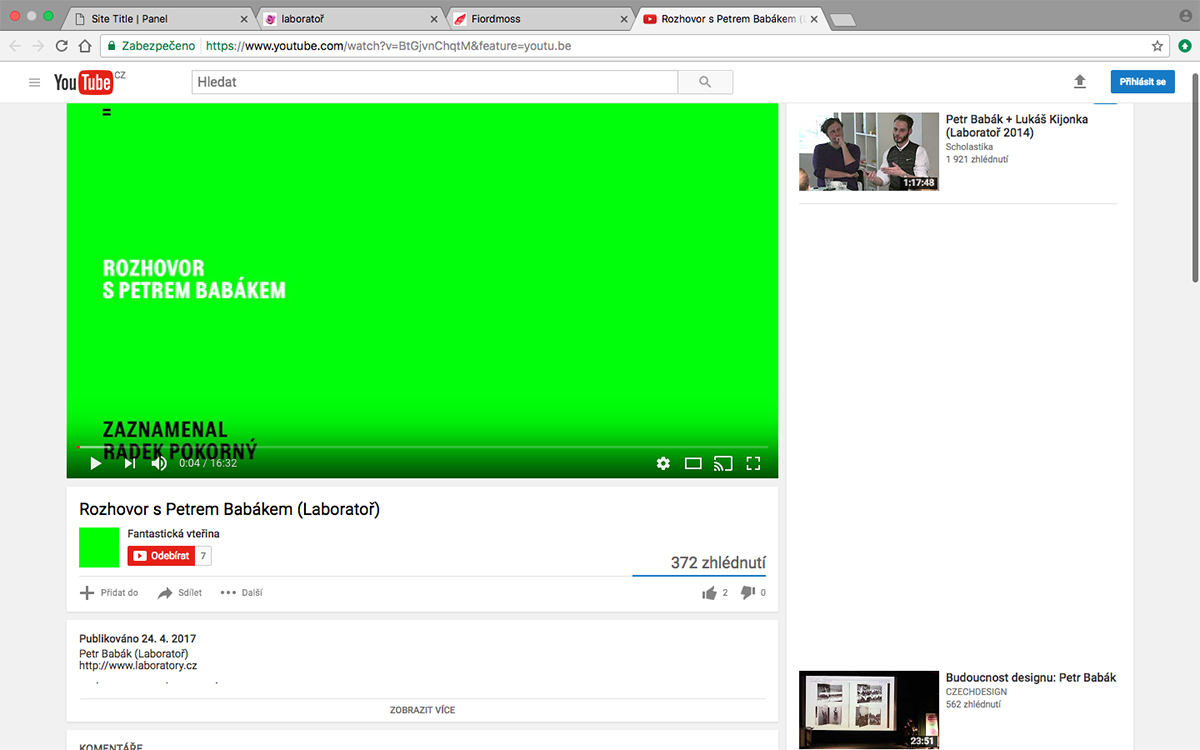Open the green browser extension icon
Screen dimensions: 1200x750
click(1185, 46)
